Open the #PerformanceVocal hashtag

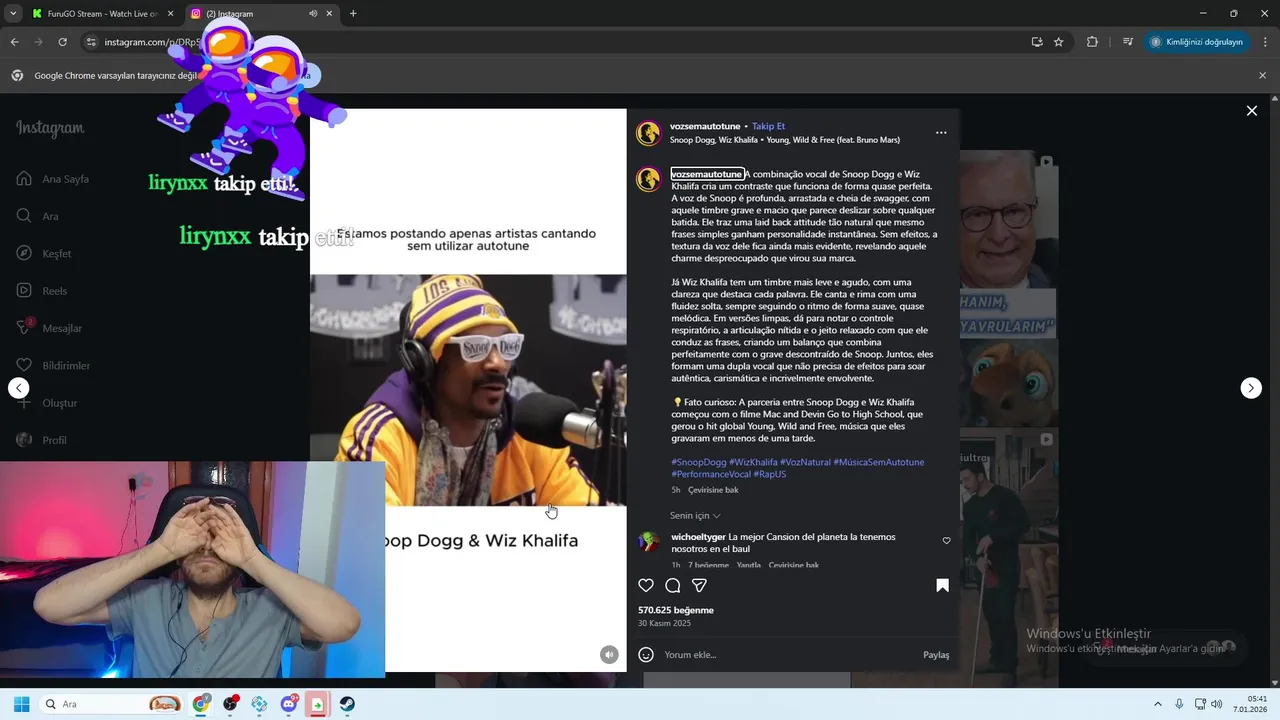pyautogui.click(x=711, y=474)
